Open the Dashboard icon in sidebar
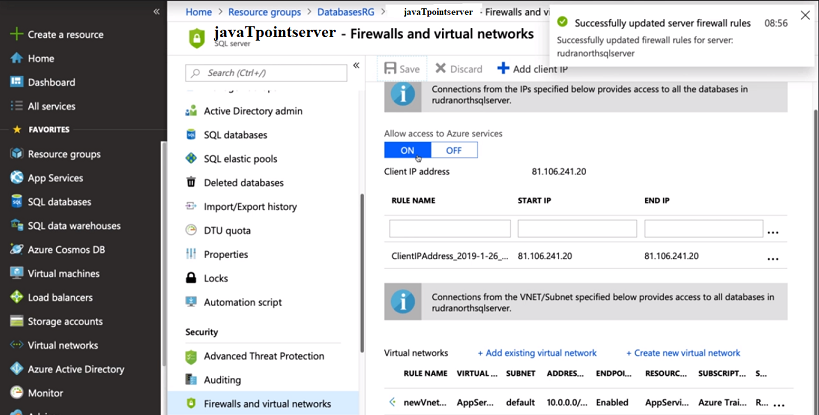 pos(17,82)
